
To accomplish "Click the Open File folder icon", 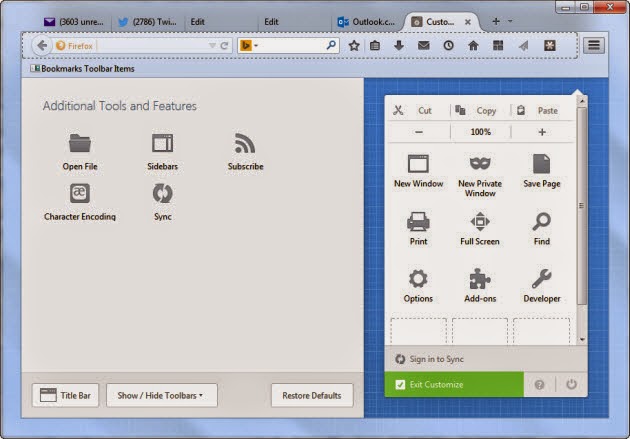I will coord(80,143).
